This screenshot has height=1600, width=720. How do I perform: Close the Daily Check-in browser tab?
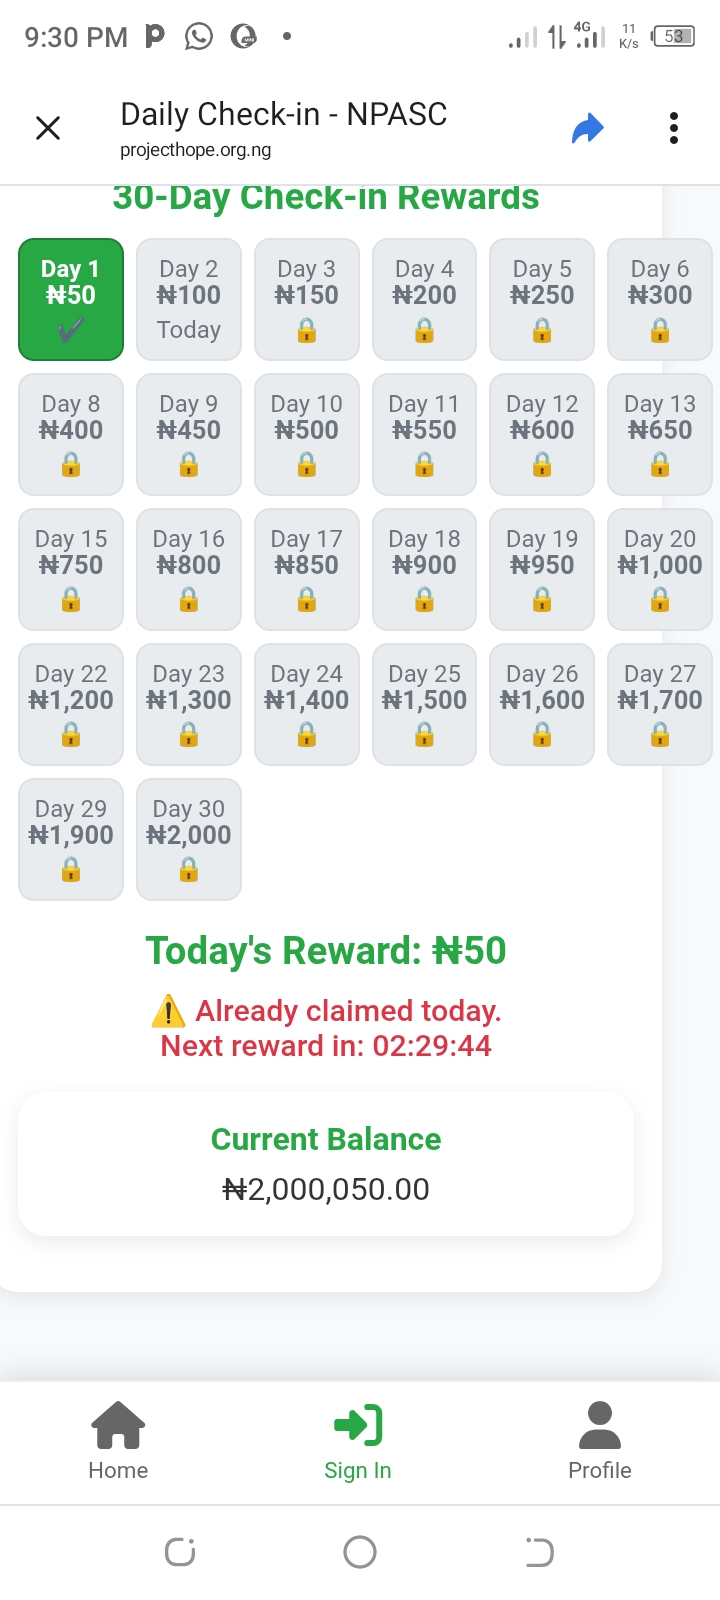(48, 128)
